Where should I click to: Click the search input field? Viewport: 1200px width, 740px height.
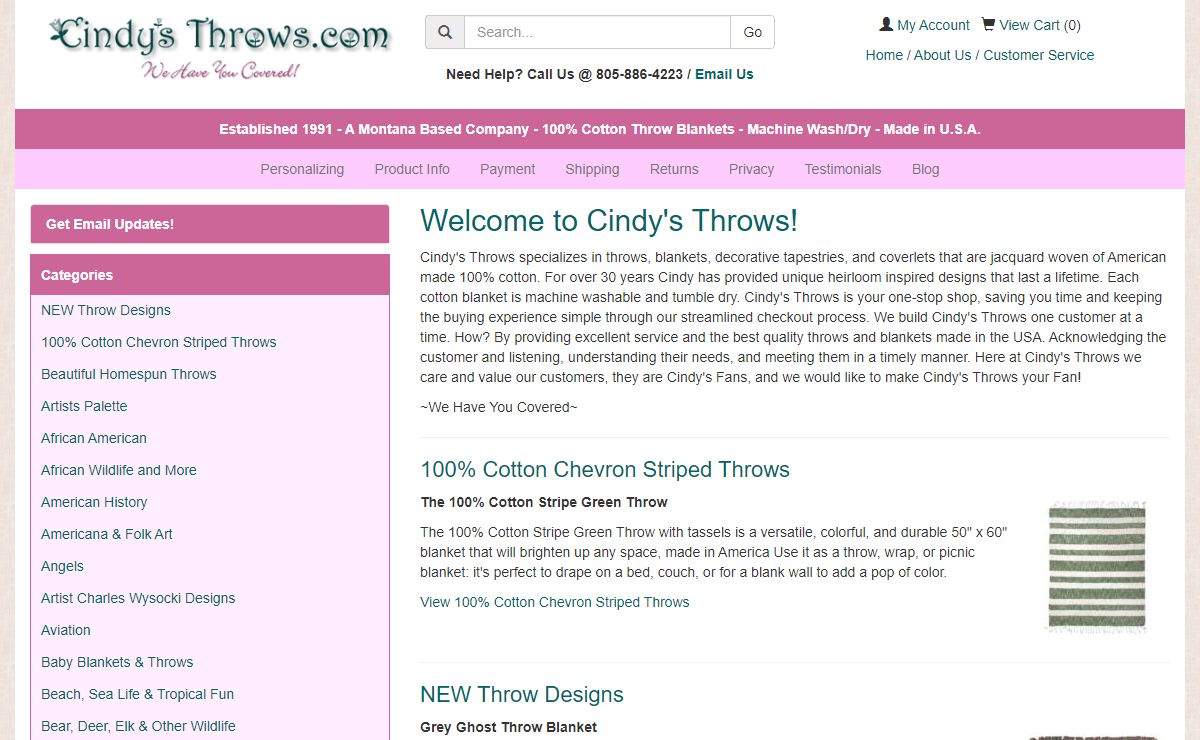(597, 32)
